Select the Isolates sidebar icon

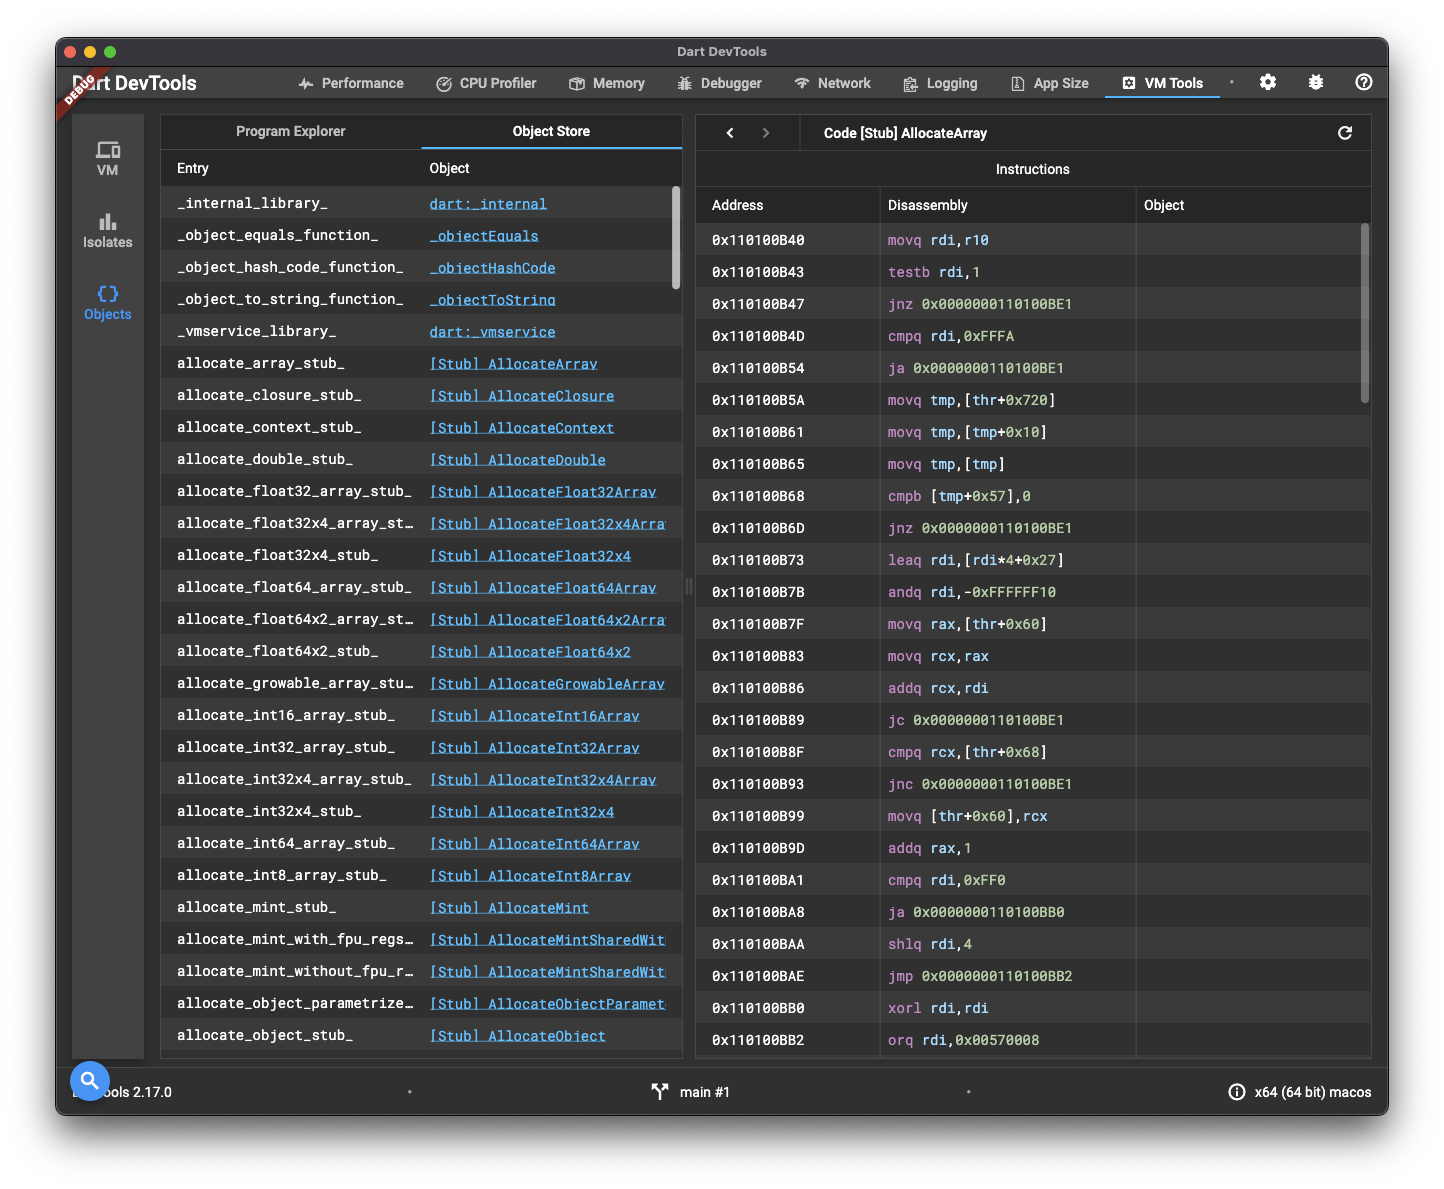(107, 230)
